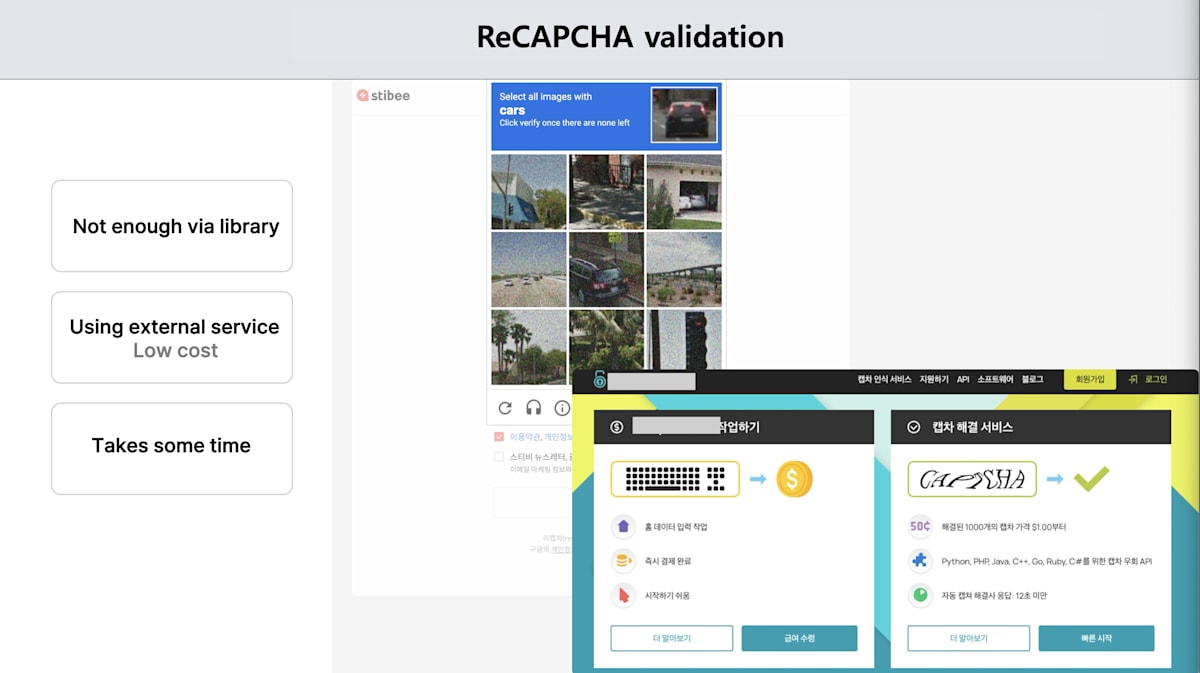1200x673 pixels.
Task: Click the distorted CAPTCHA sample image
Action: [972, 479]
